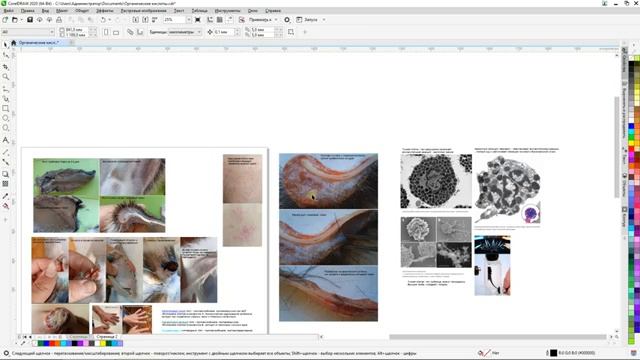This screenshot has width=640, height=360.
Task: Open the Bitmaps menu
Action: pos(143,11)
